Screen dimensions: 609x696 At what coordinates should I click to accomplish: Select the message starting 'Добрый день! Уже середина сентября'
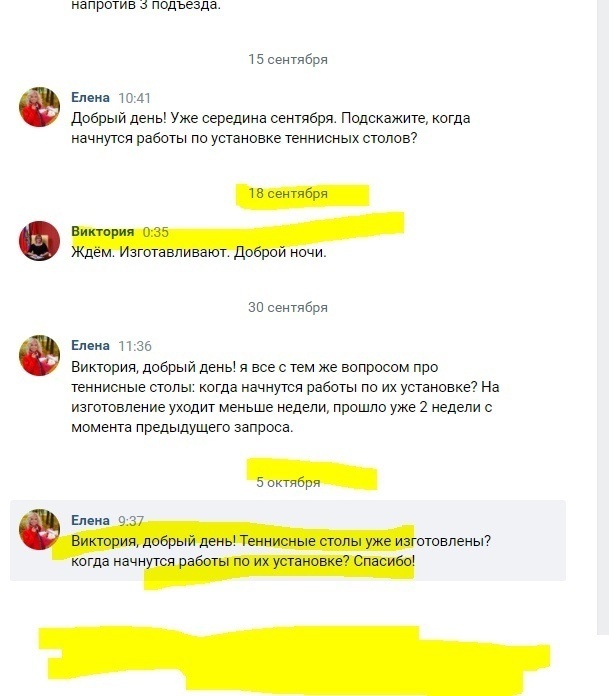pyautogui.click(x=271, y=128)
